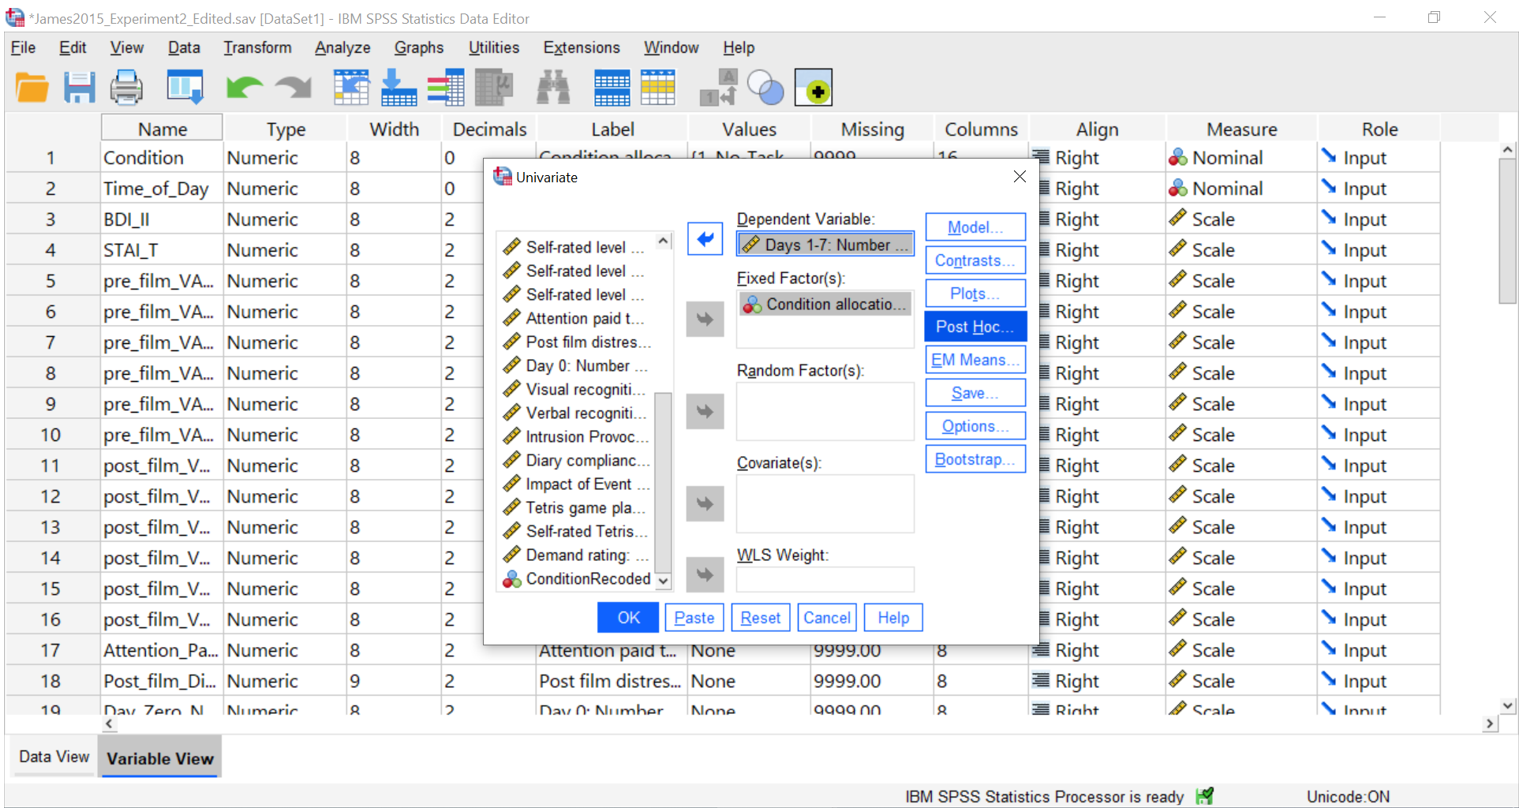The image size is (1522, 808).
Task: Click Nominal measure cell for Condition row
Action: (1241, 157)
